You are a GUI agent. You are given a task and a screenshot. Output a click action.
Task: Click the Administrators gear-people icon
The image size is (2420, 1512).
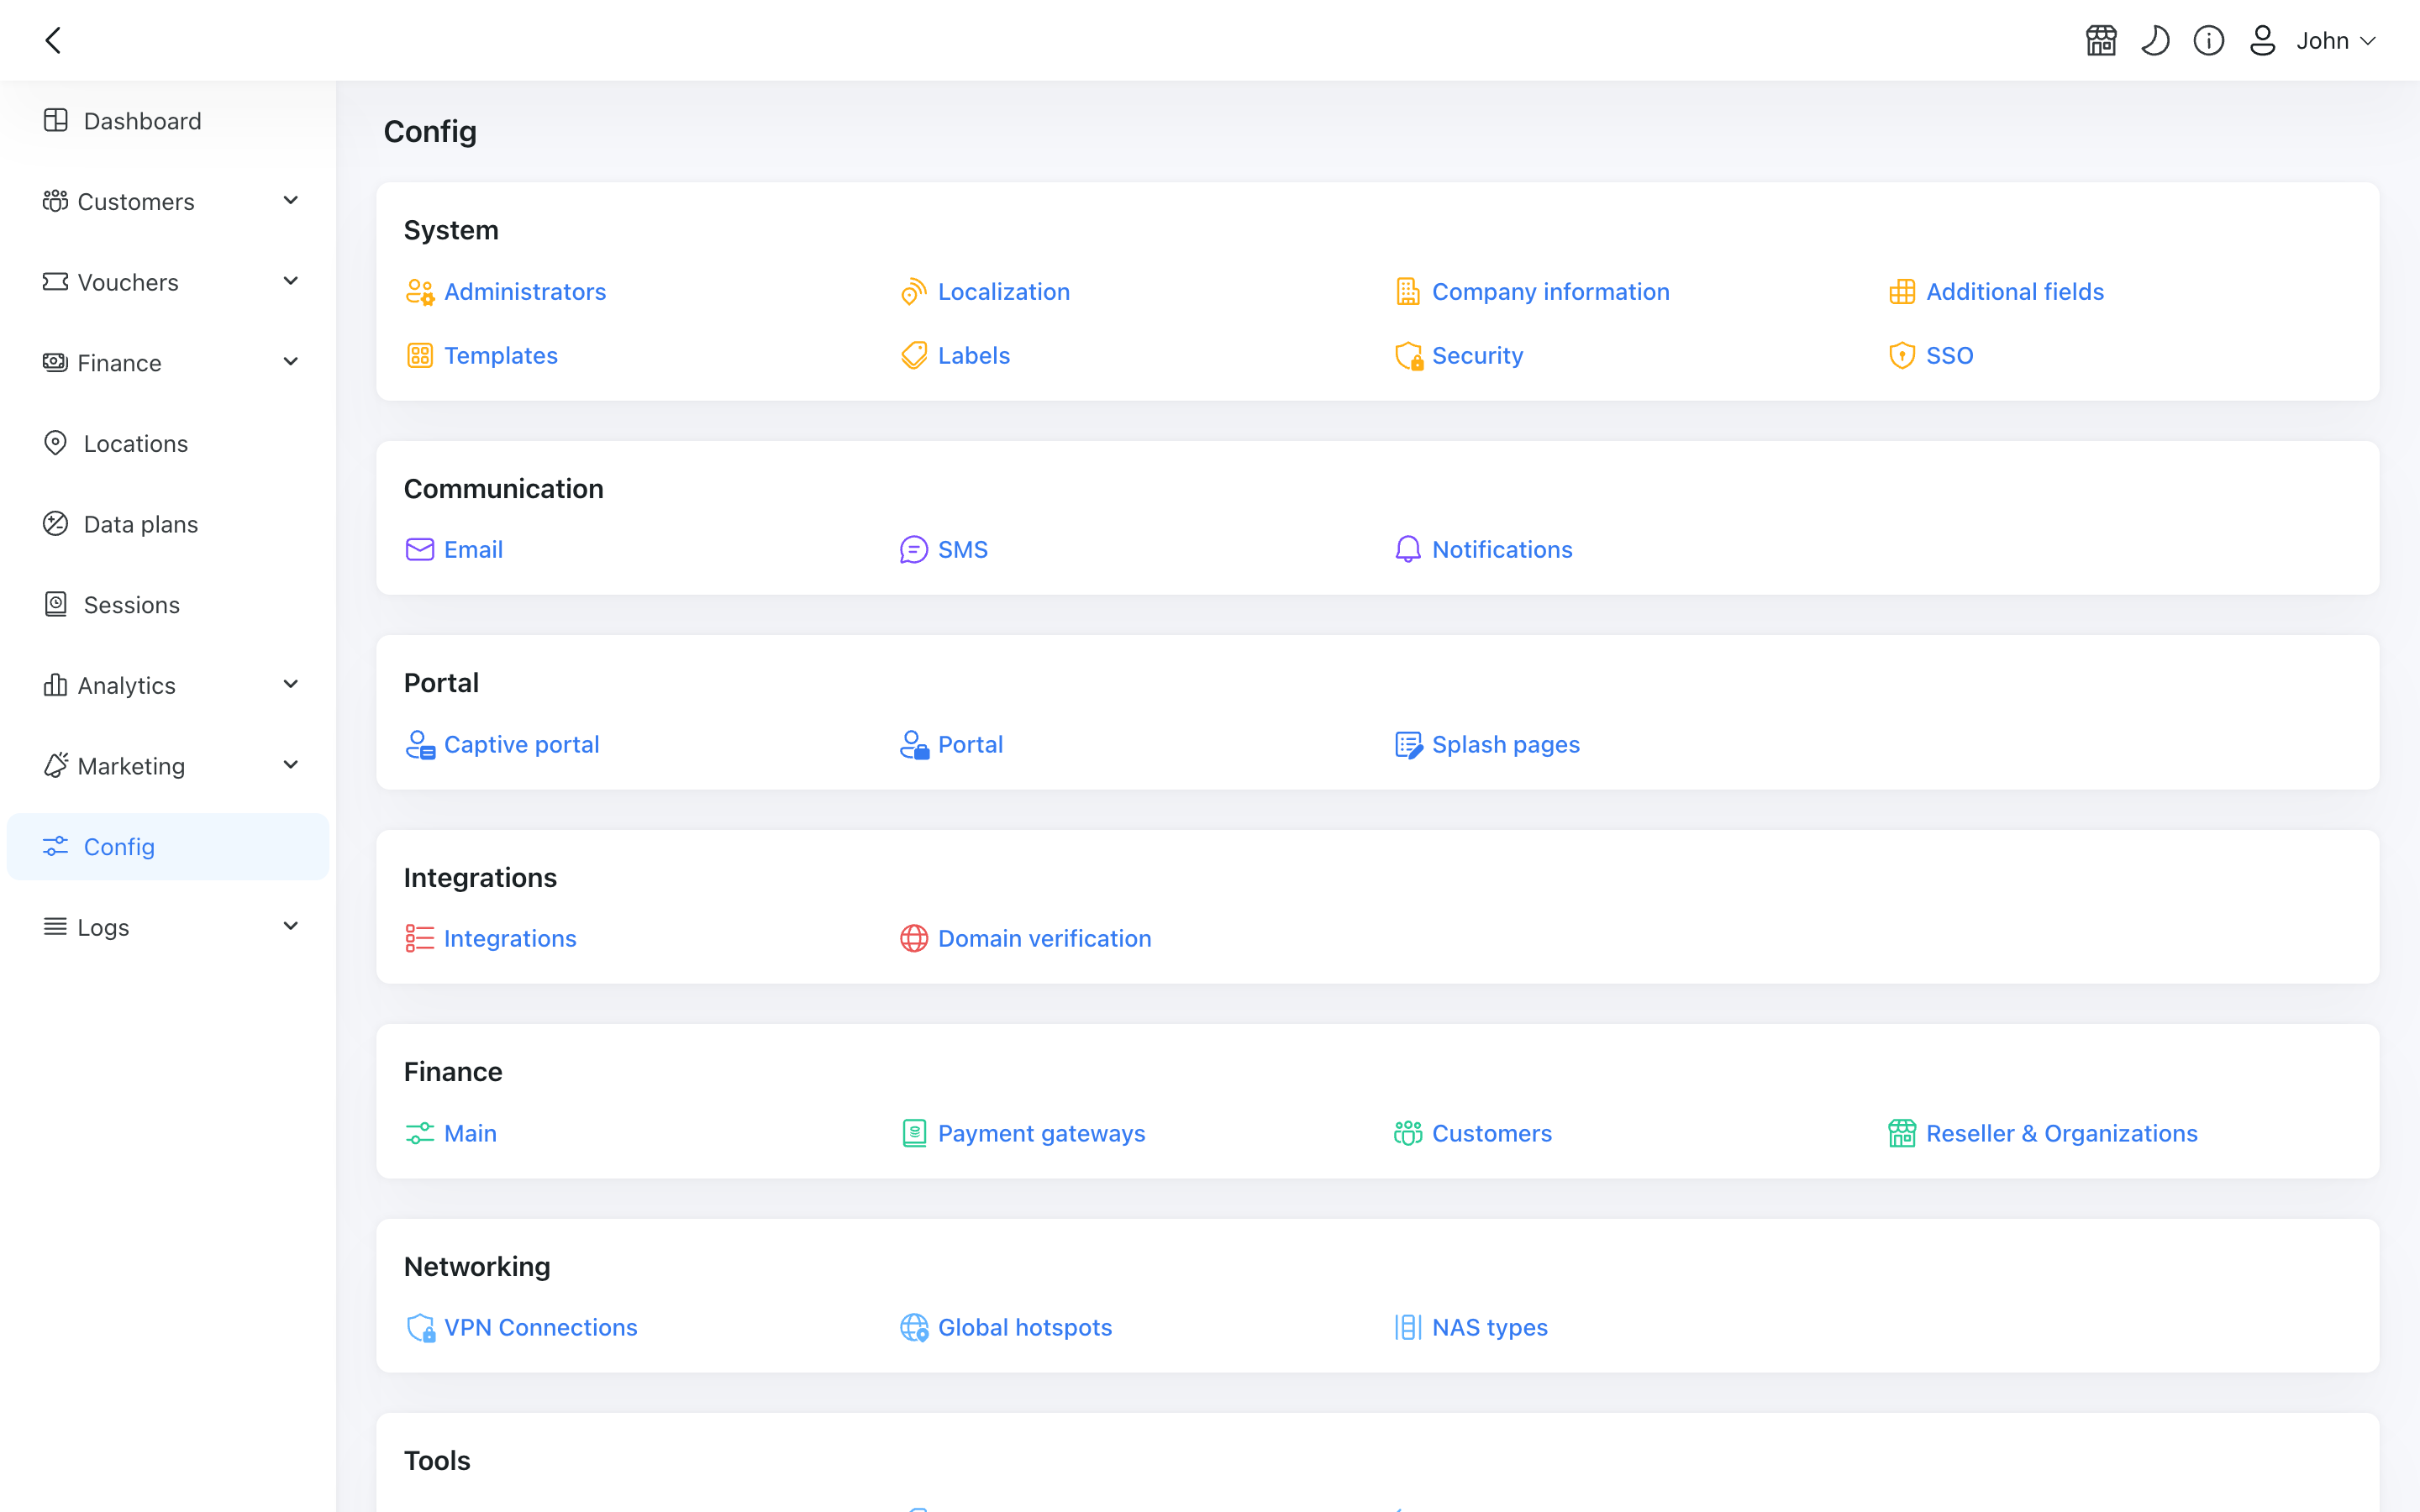pyautogui.click(x=420, y=292)
